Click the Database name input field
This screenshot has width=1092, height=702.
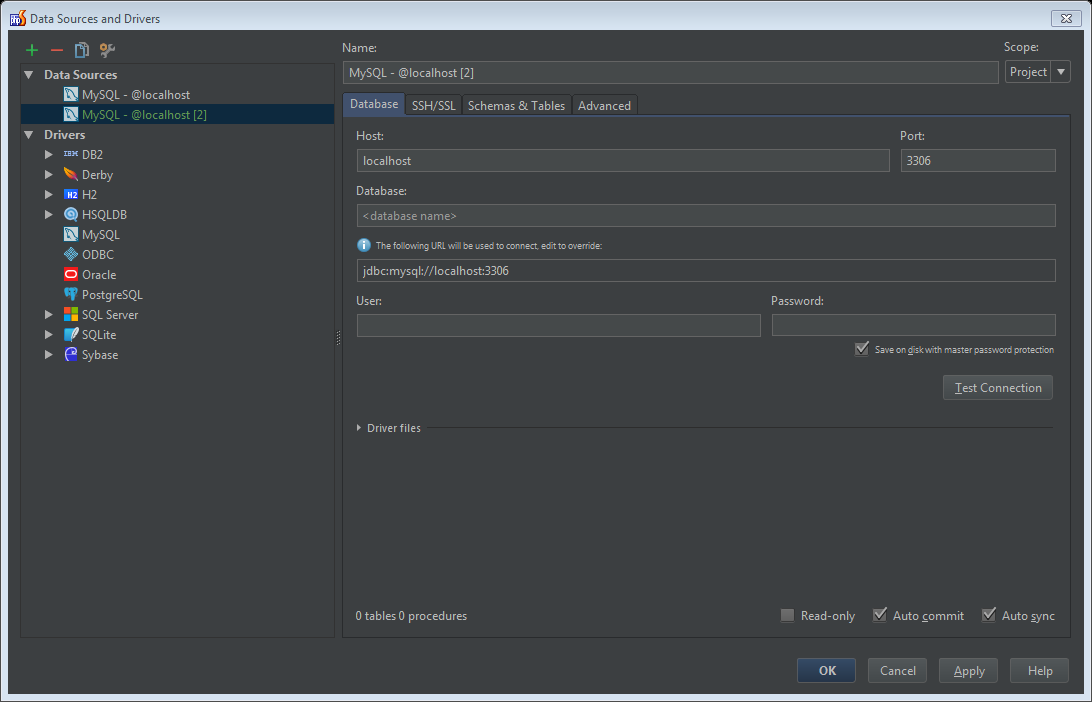click(706, 216)
